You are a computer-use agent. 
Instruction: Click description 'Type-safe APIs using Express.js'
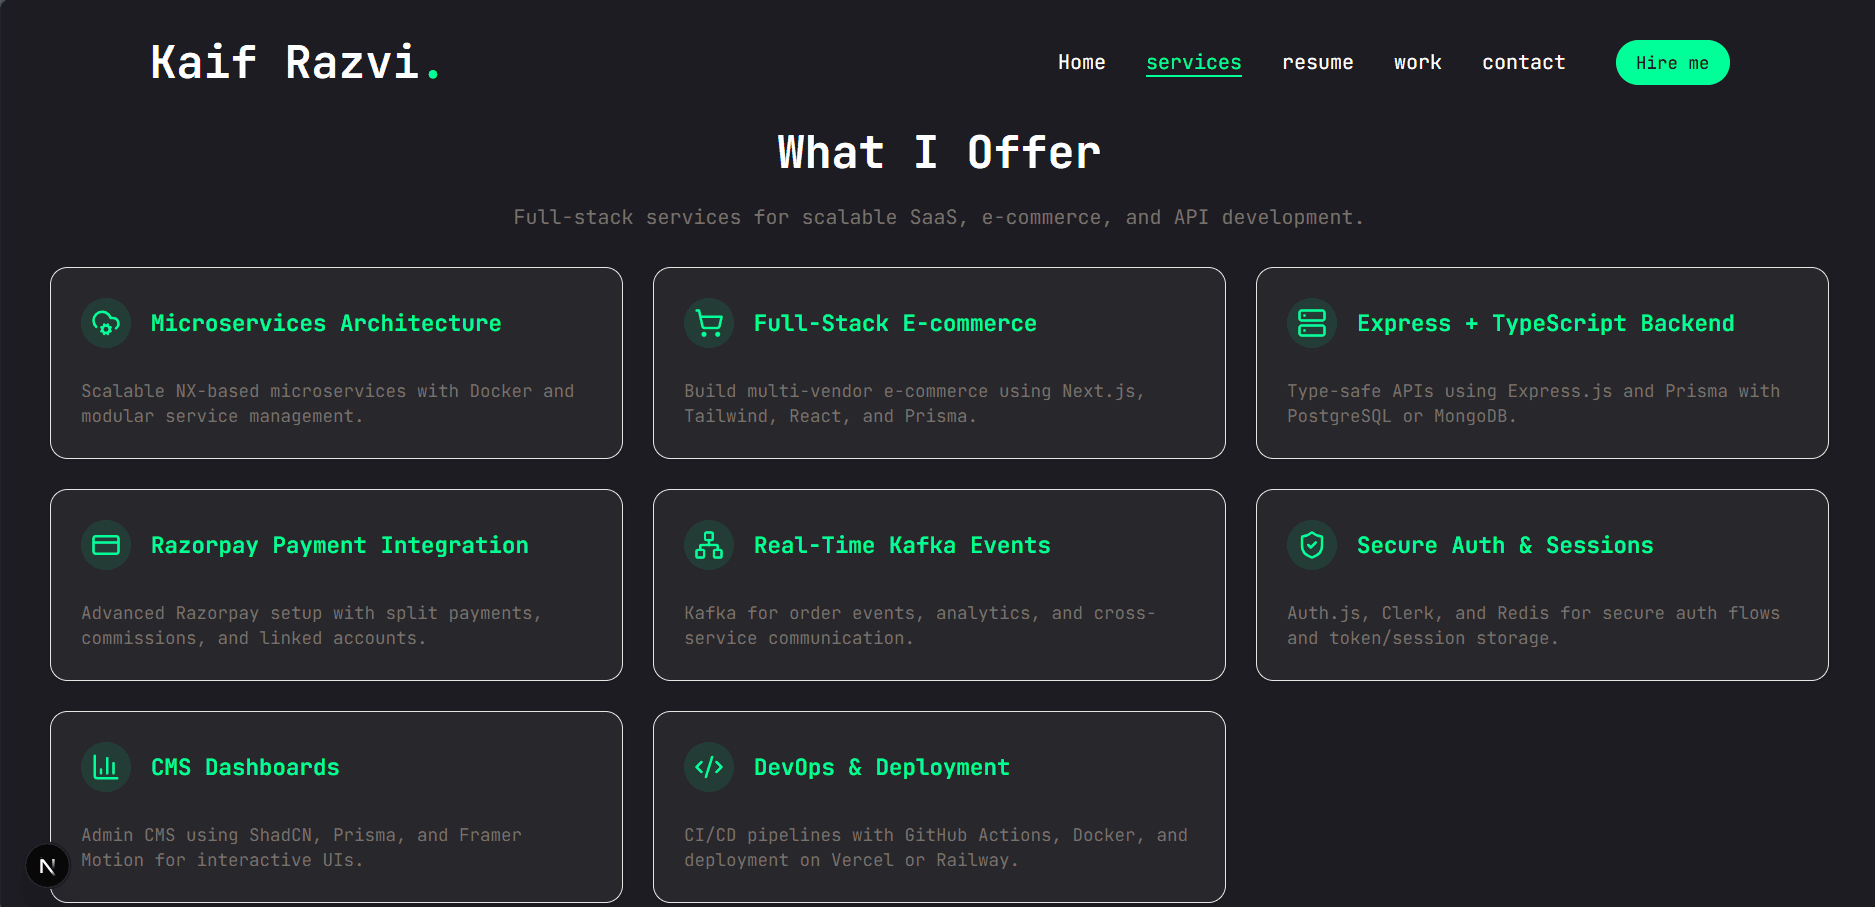point(1534,403)
